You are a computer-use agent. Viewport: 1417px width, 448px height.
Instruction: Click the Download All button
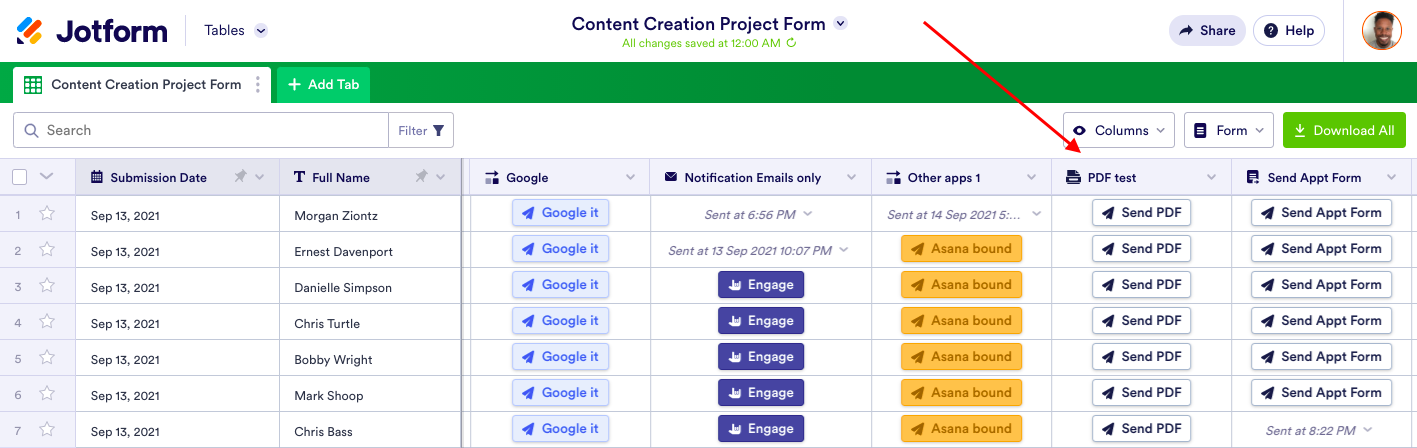point(1344,130)
